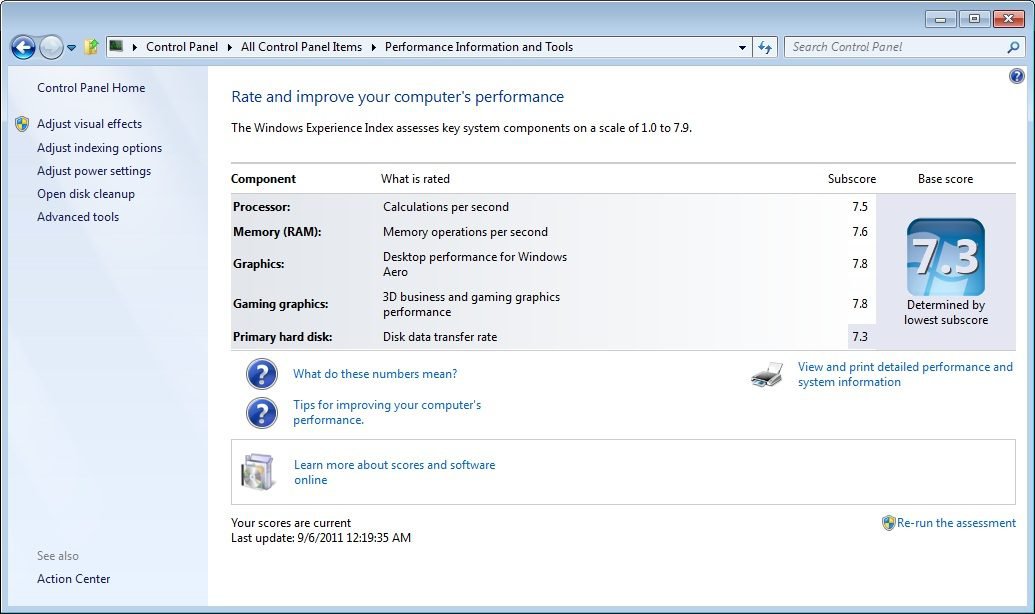Click the software box icon
1035x614 pixels.
click(258, 471)
